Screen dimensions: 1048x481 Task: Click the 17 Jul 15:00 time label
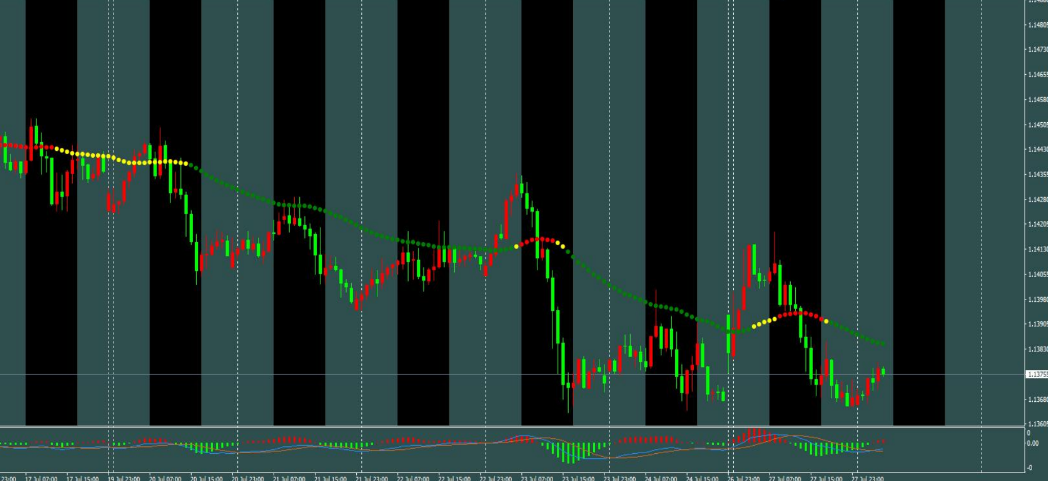click(83, 478)
